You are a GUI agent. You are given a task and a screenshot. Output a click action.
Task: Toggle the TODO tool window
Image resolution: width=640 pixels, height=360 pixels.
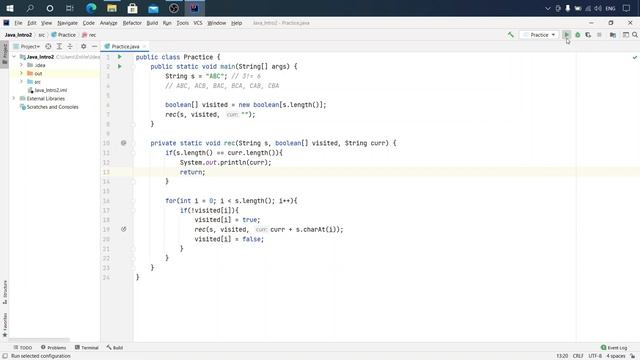pos(22,347)
